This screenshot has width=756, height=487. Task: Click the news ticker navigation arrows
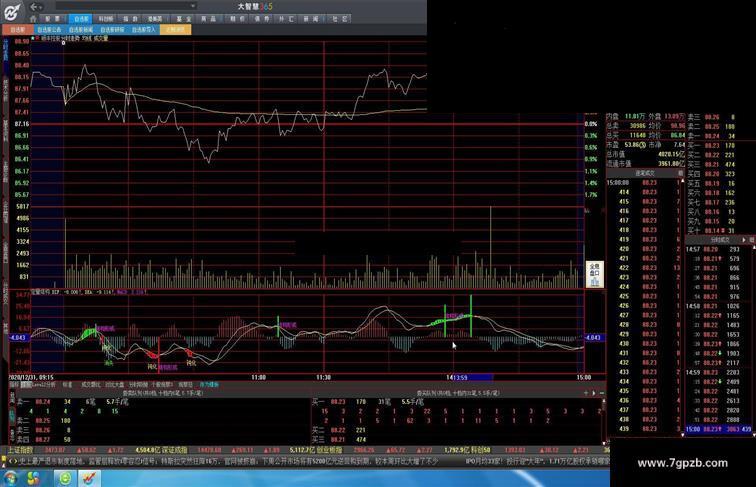(11, 461)
